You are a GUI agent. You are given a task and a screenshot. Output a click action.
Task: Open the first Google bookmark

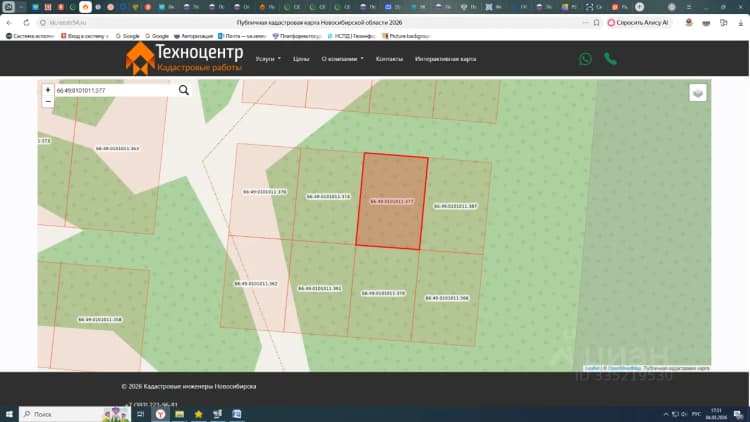[128, 36]
